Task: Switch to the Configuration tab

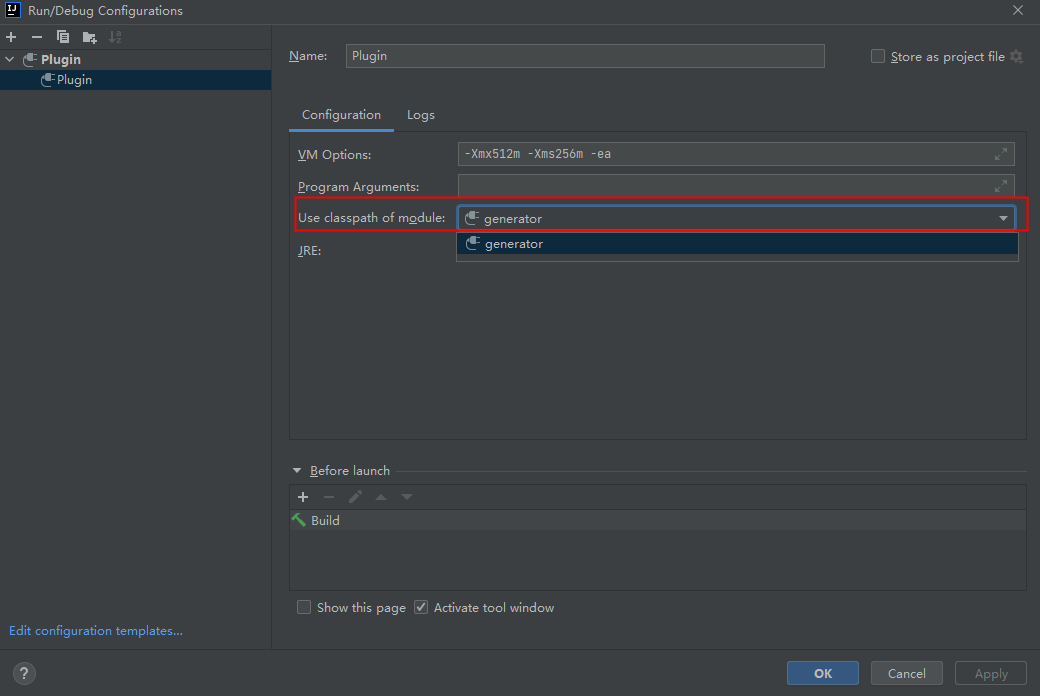Action: pyautogui.click(x=342, y=115)
